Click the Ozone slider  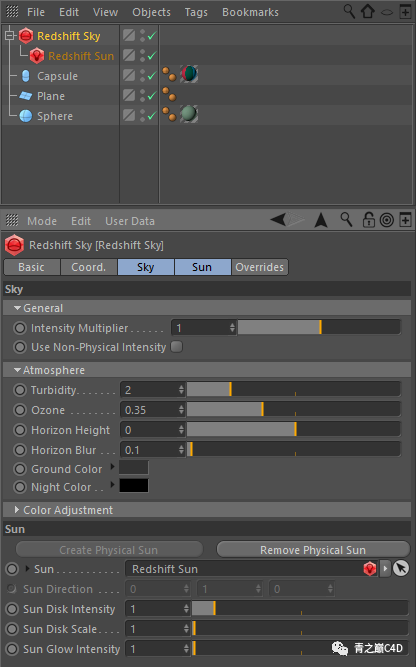[x=293, y=410]
